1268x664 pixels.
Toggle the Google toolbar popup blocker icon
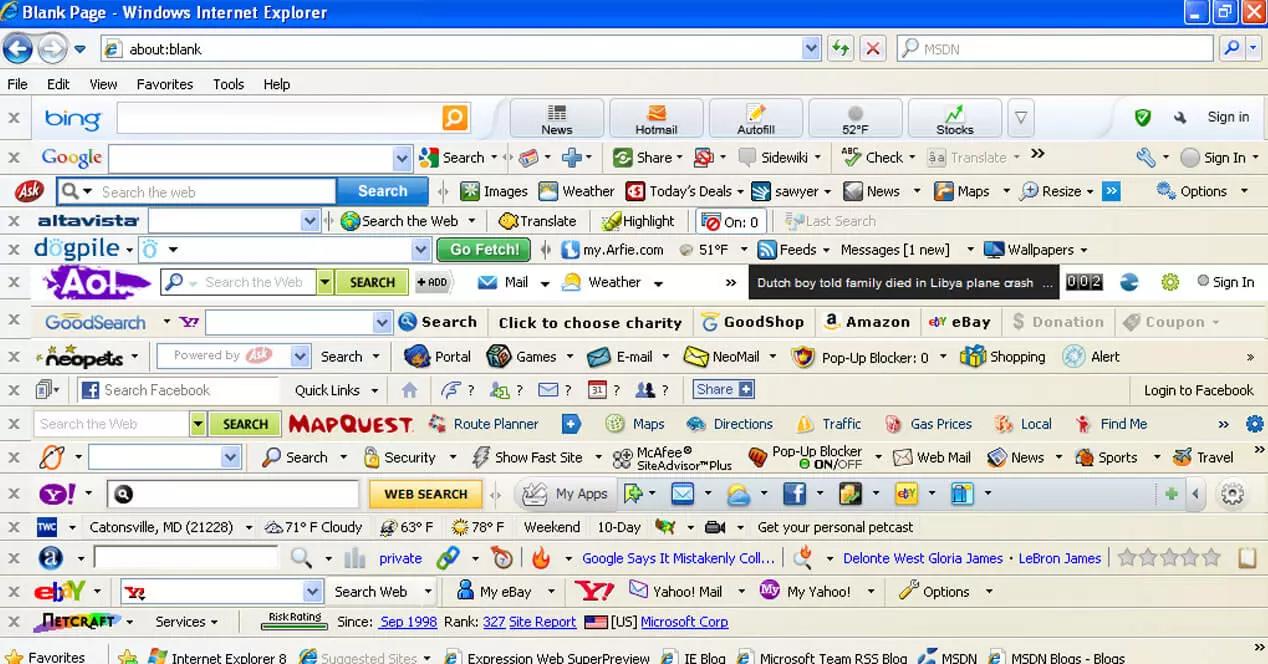click(703, 157)
